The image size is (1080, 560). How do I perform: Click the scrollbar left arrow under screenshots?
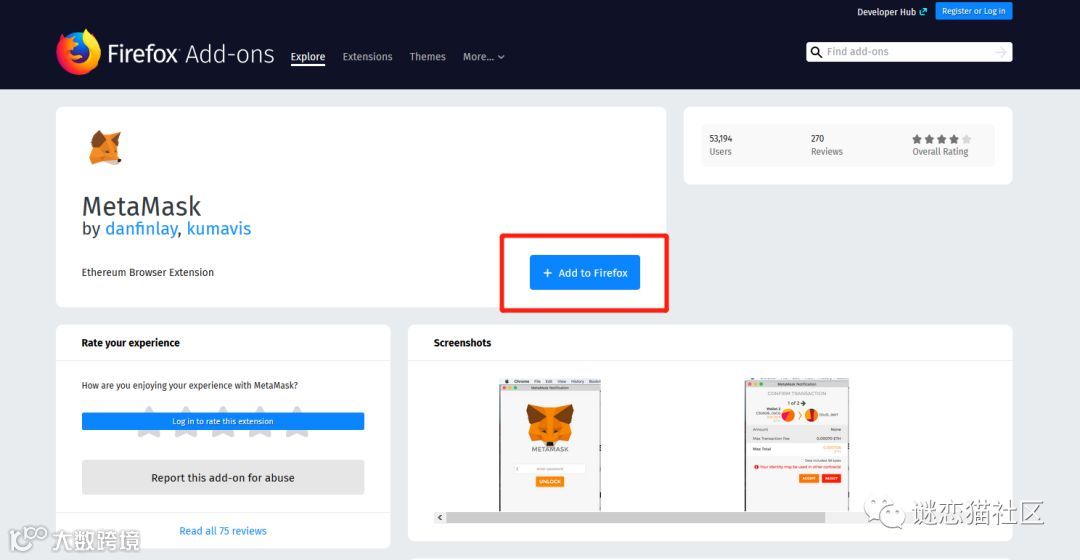click(x=439, y=517)
